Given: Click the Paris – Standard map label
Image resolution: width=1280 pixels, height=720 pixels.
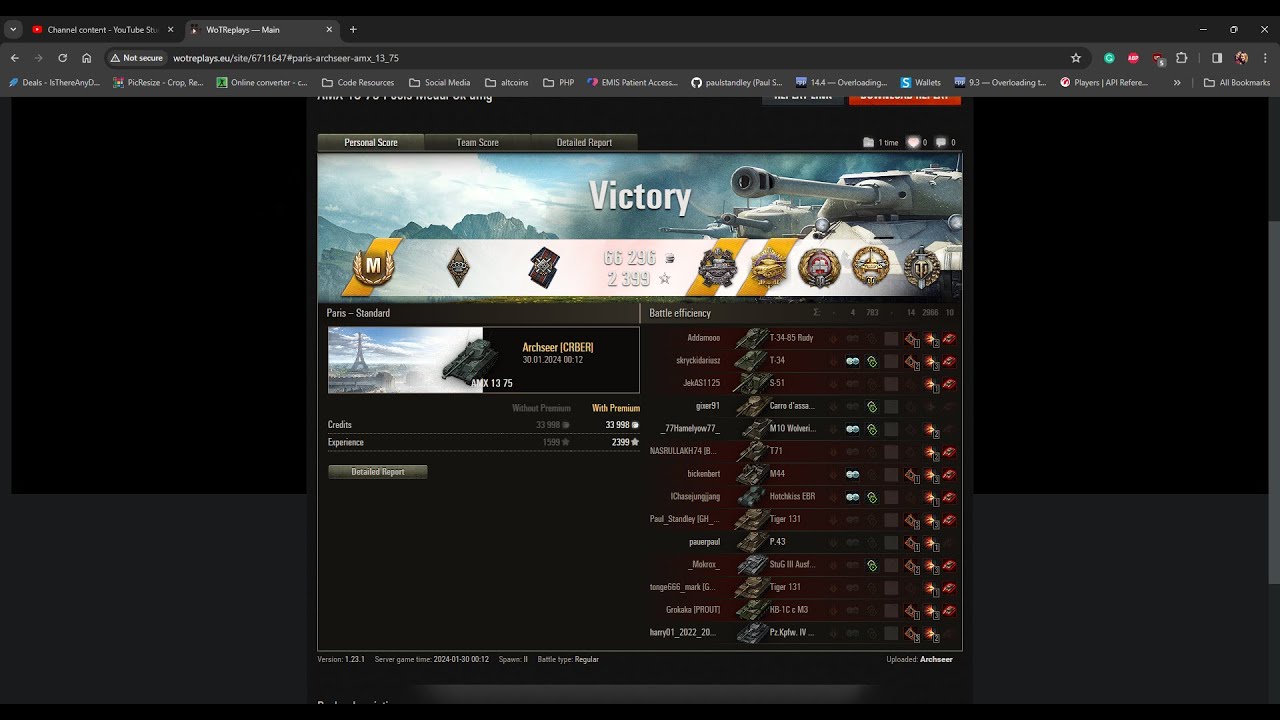Looking at the screenshot, I should (x=358, y=313).
